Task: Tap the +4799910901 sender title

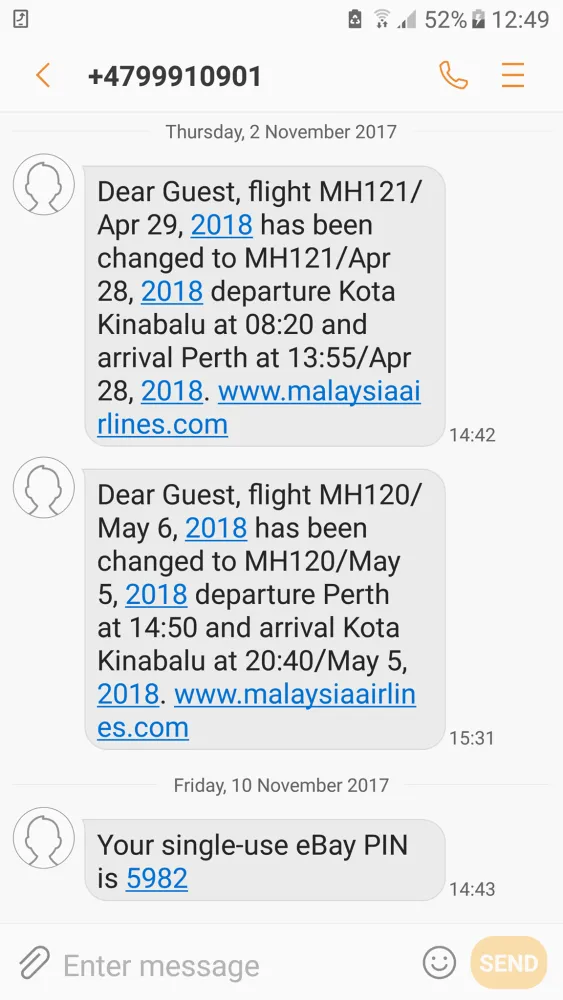Action: pos(175,76)
